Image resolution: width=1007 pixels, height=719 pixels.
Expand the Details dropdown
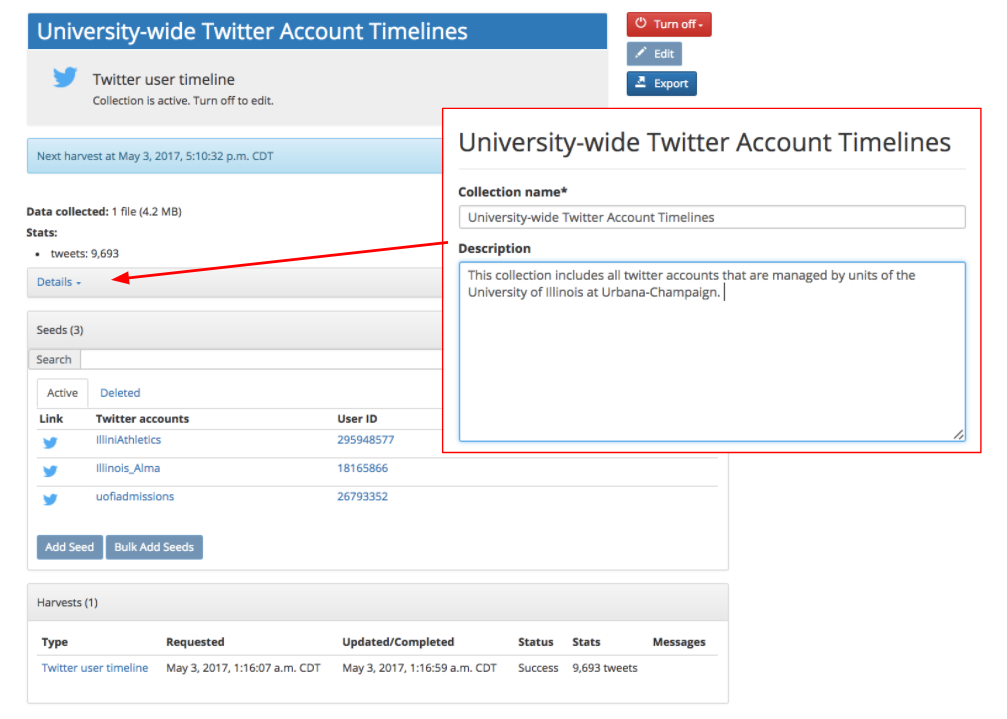58,282
